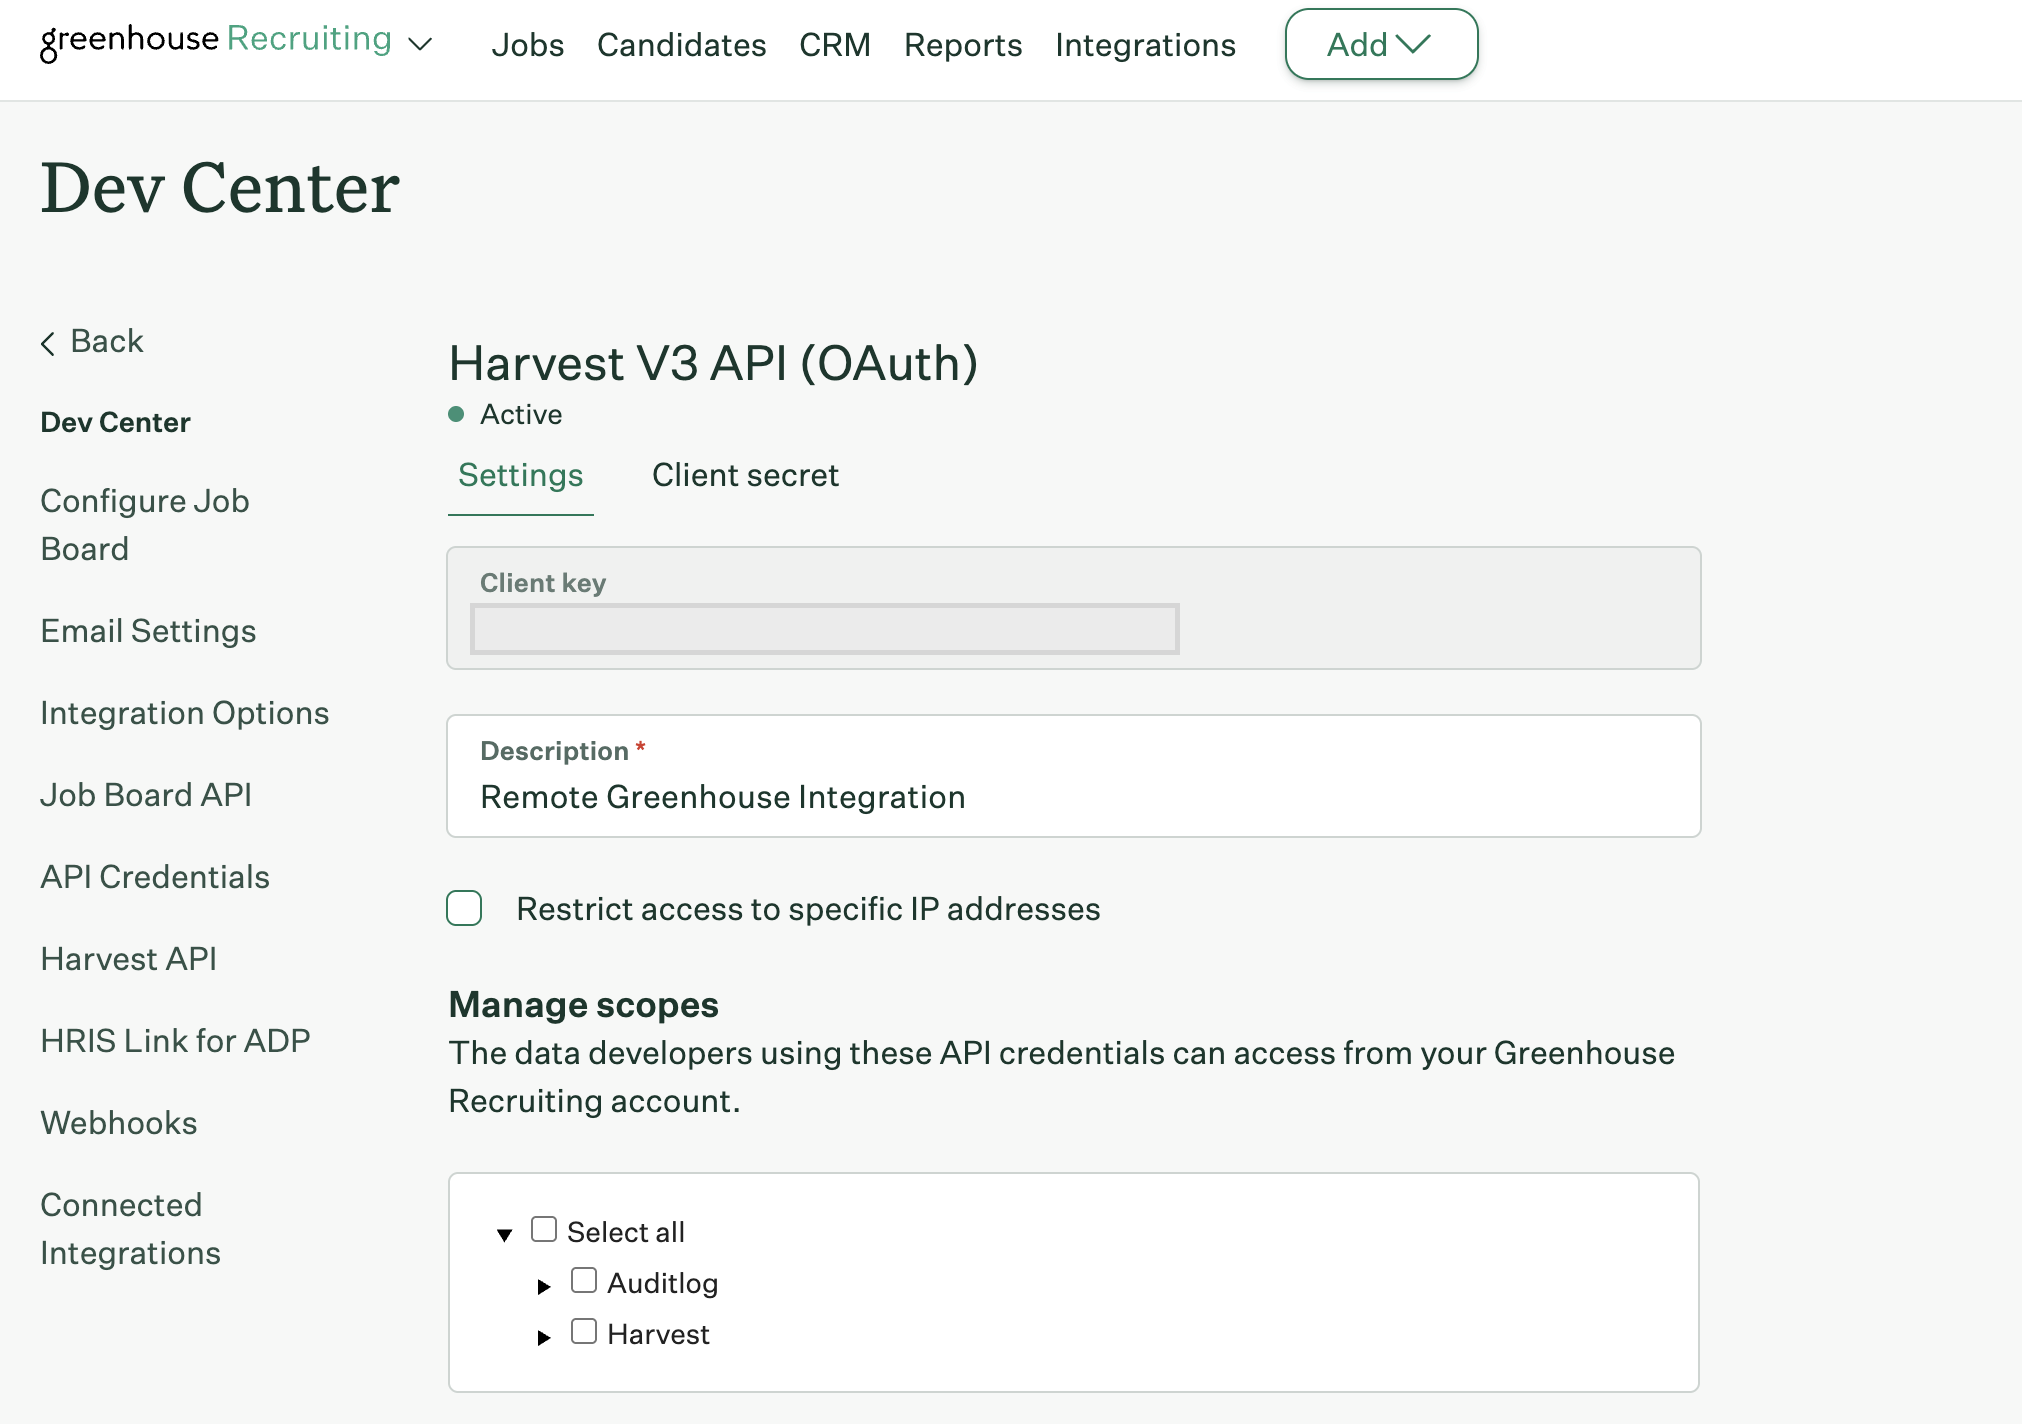Check the Harvest scope checkbox

[584, 1332]
